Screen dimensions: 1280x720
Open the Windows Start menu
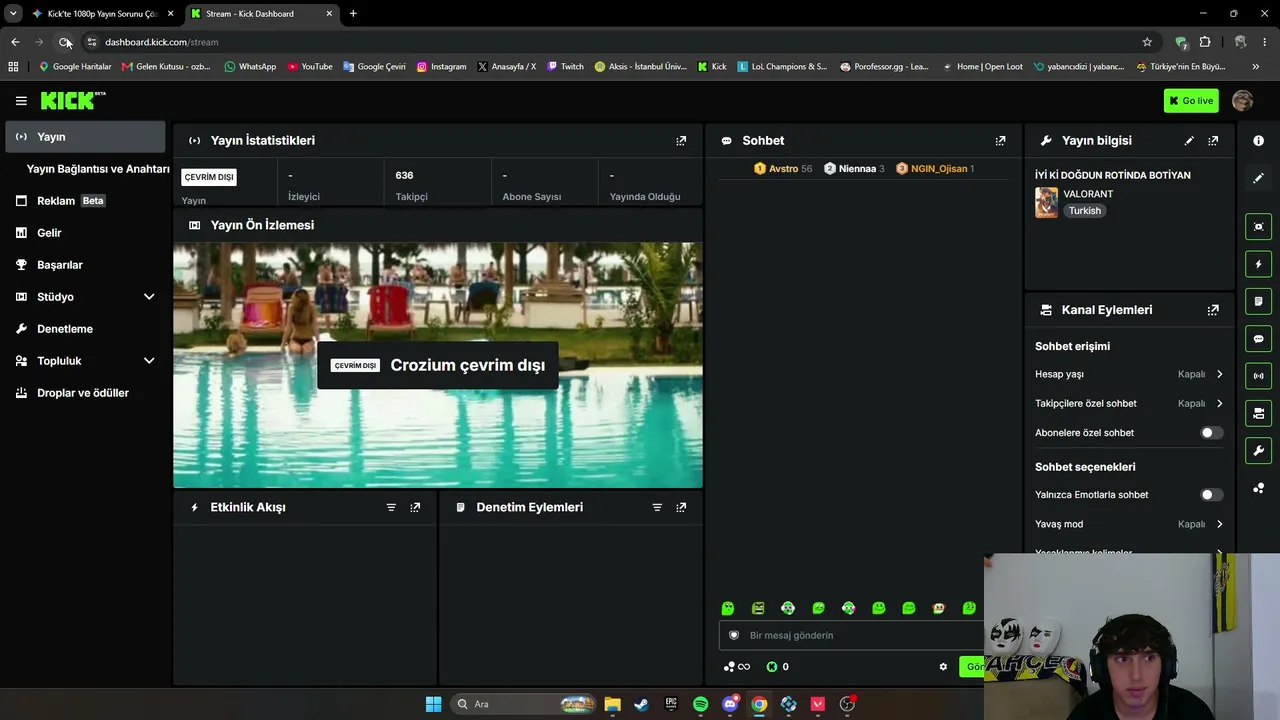(x=433, y=704)
